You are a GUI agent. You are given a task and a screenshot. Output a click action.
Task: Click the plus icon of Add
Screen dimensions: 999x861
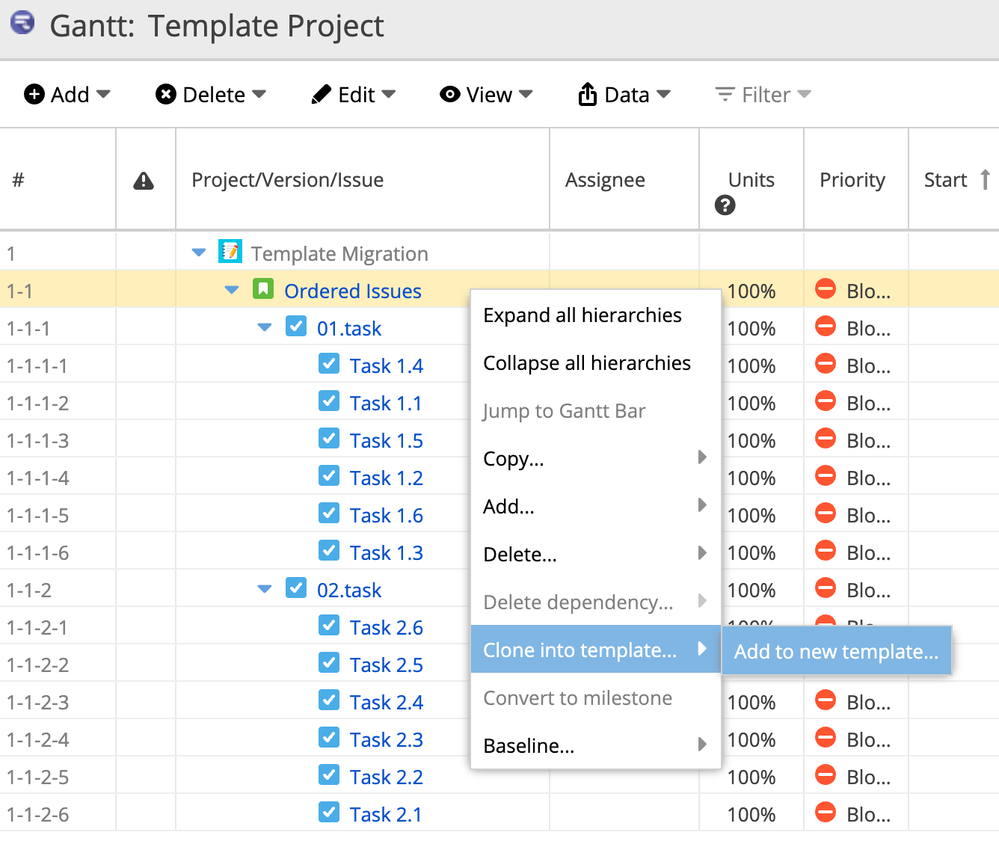point(34,94)
